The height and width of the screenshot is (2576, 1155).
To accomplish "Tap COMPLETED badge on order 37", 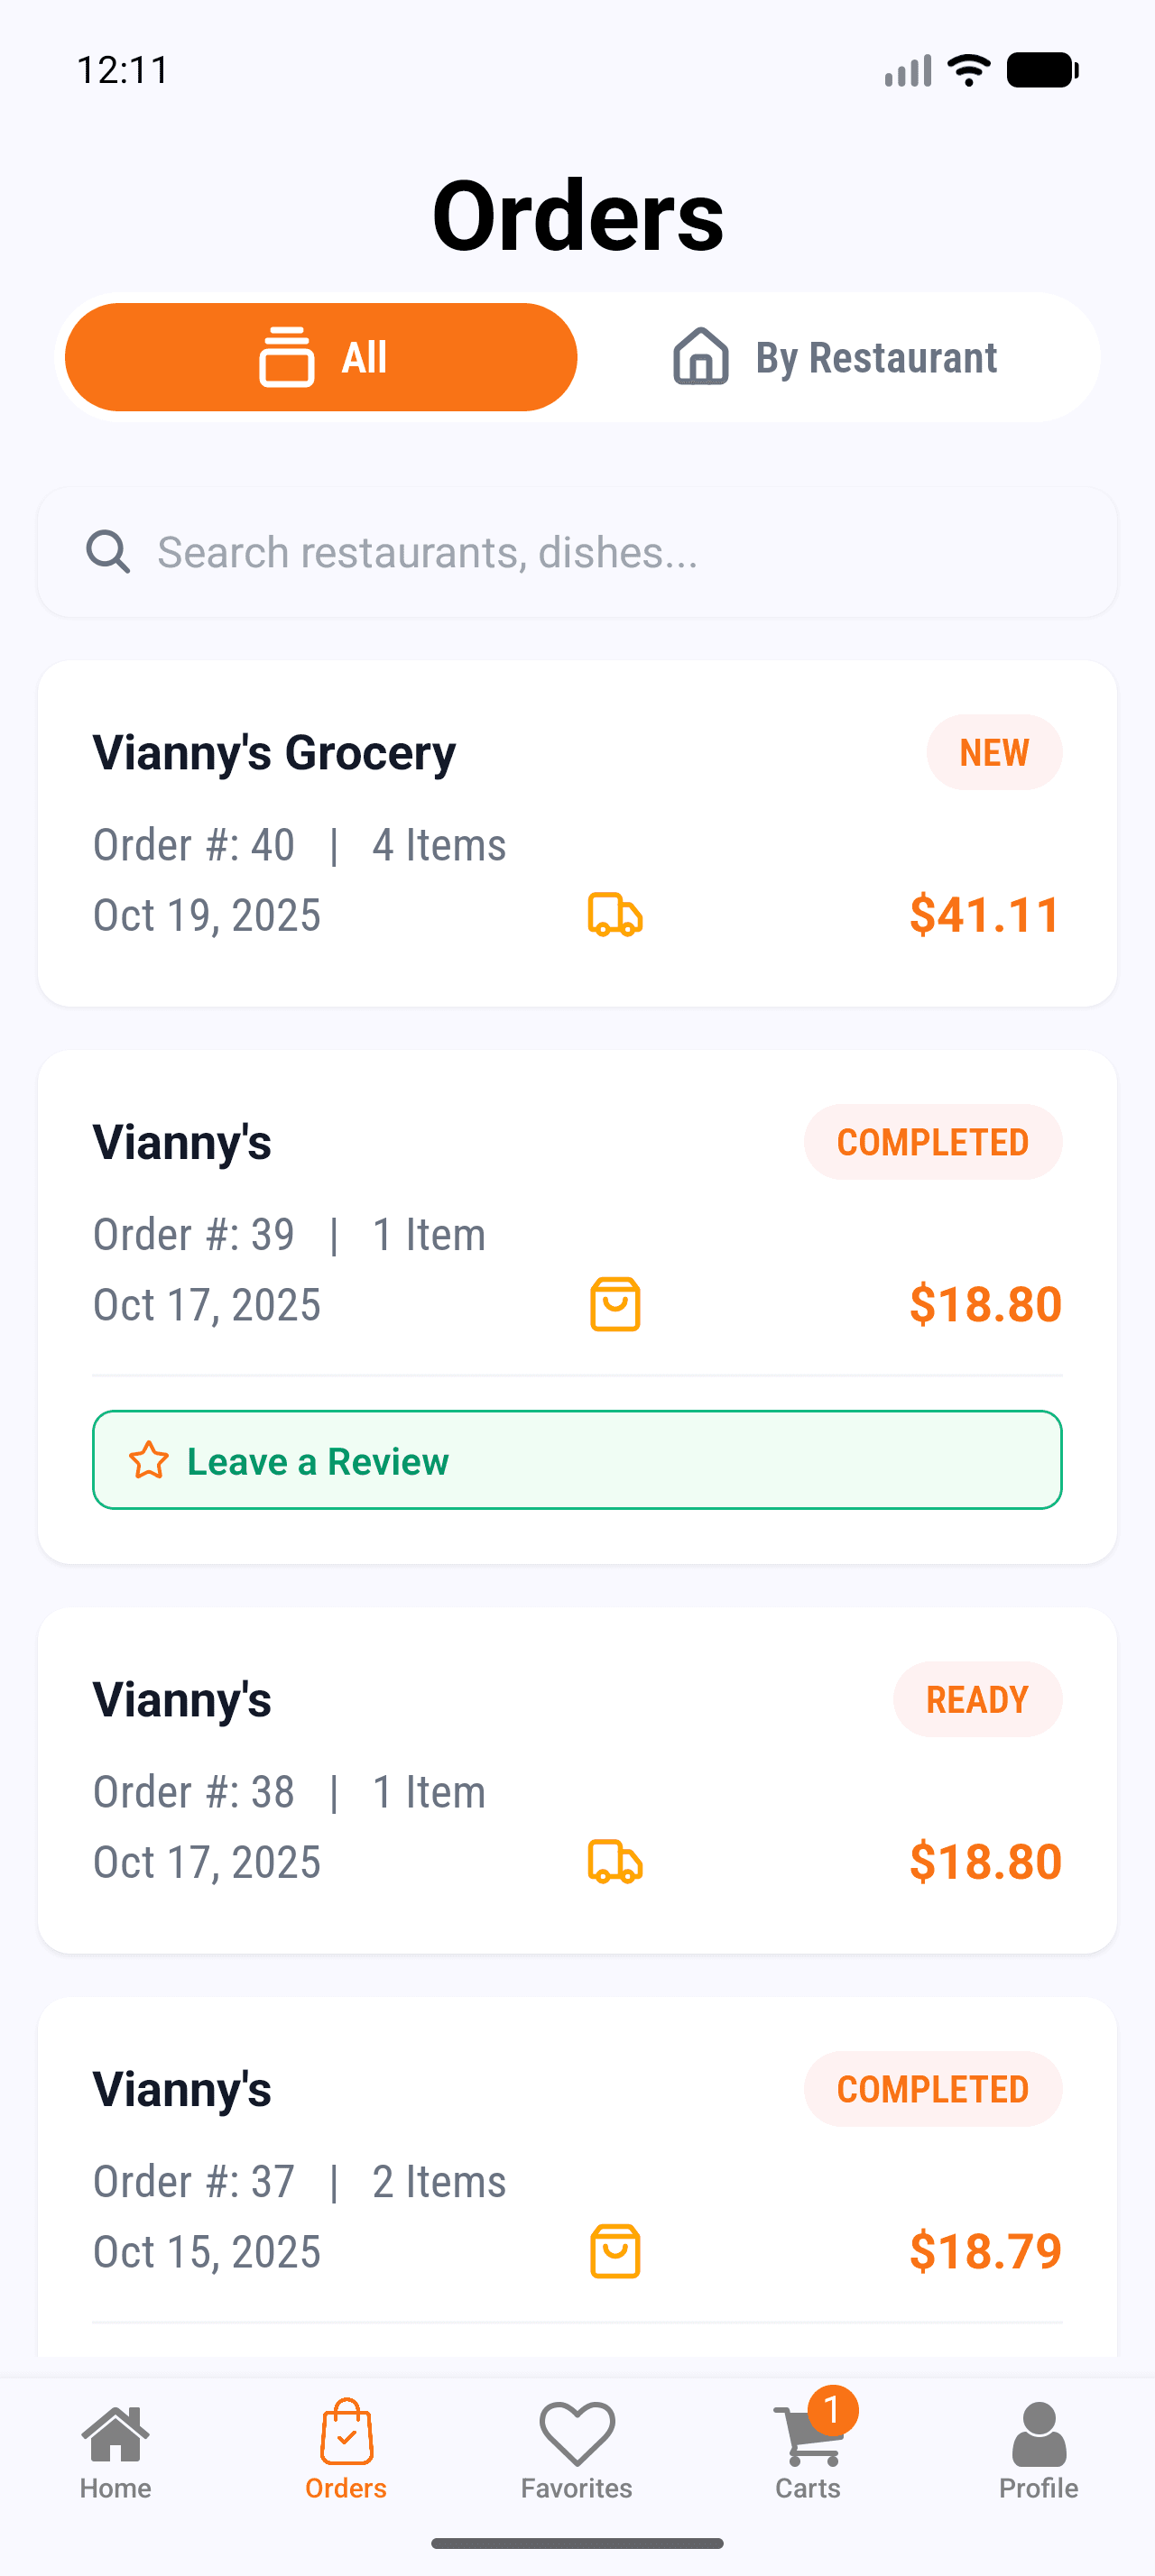I will pos(932,2089).
